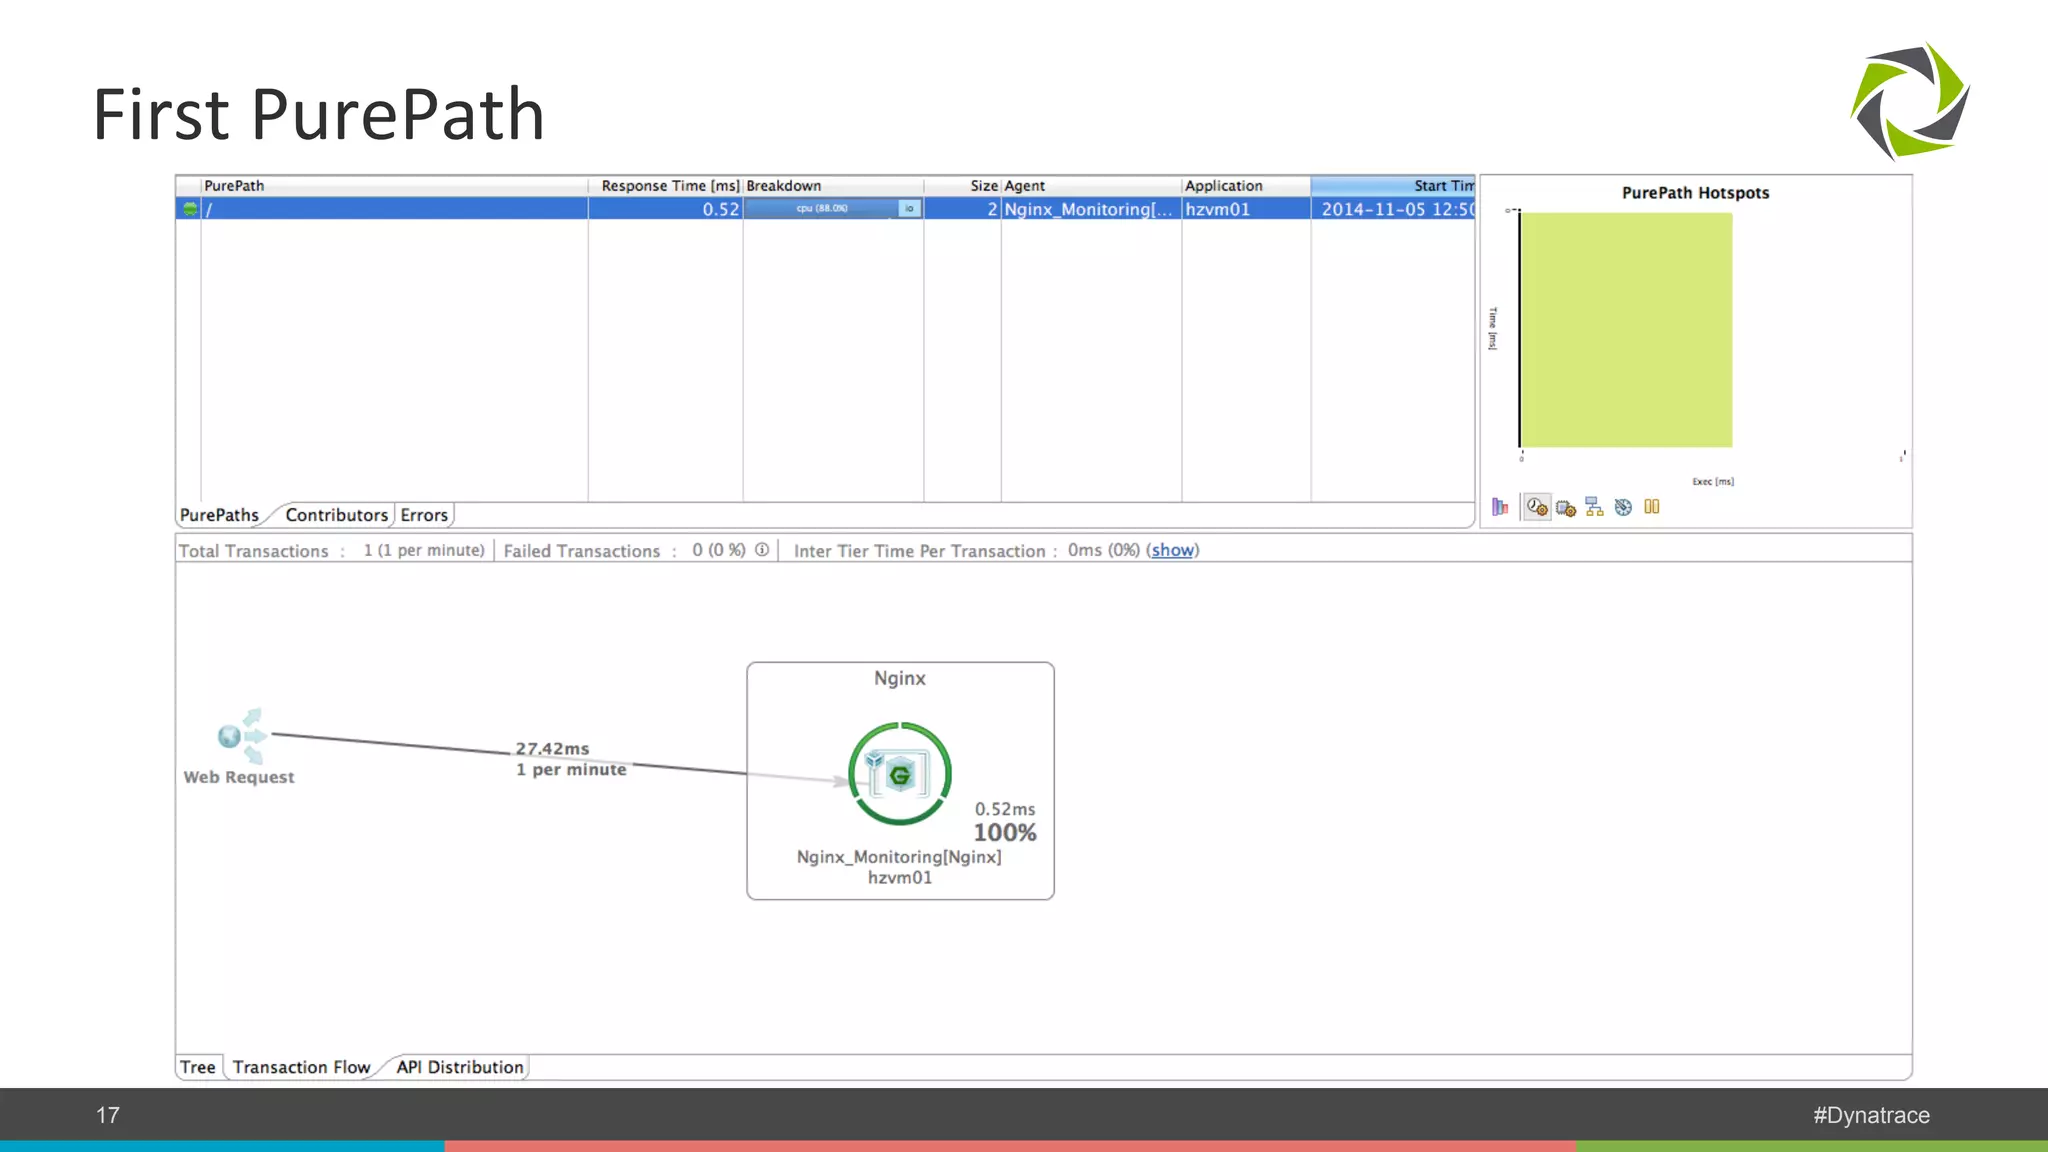The height and width of the screenshot is (1152, 2048).
Task: Click the io segment in the Breakdown bar
Action: pos(909,208)
